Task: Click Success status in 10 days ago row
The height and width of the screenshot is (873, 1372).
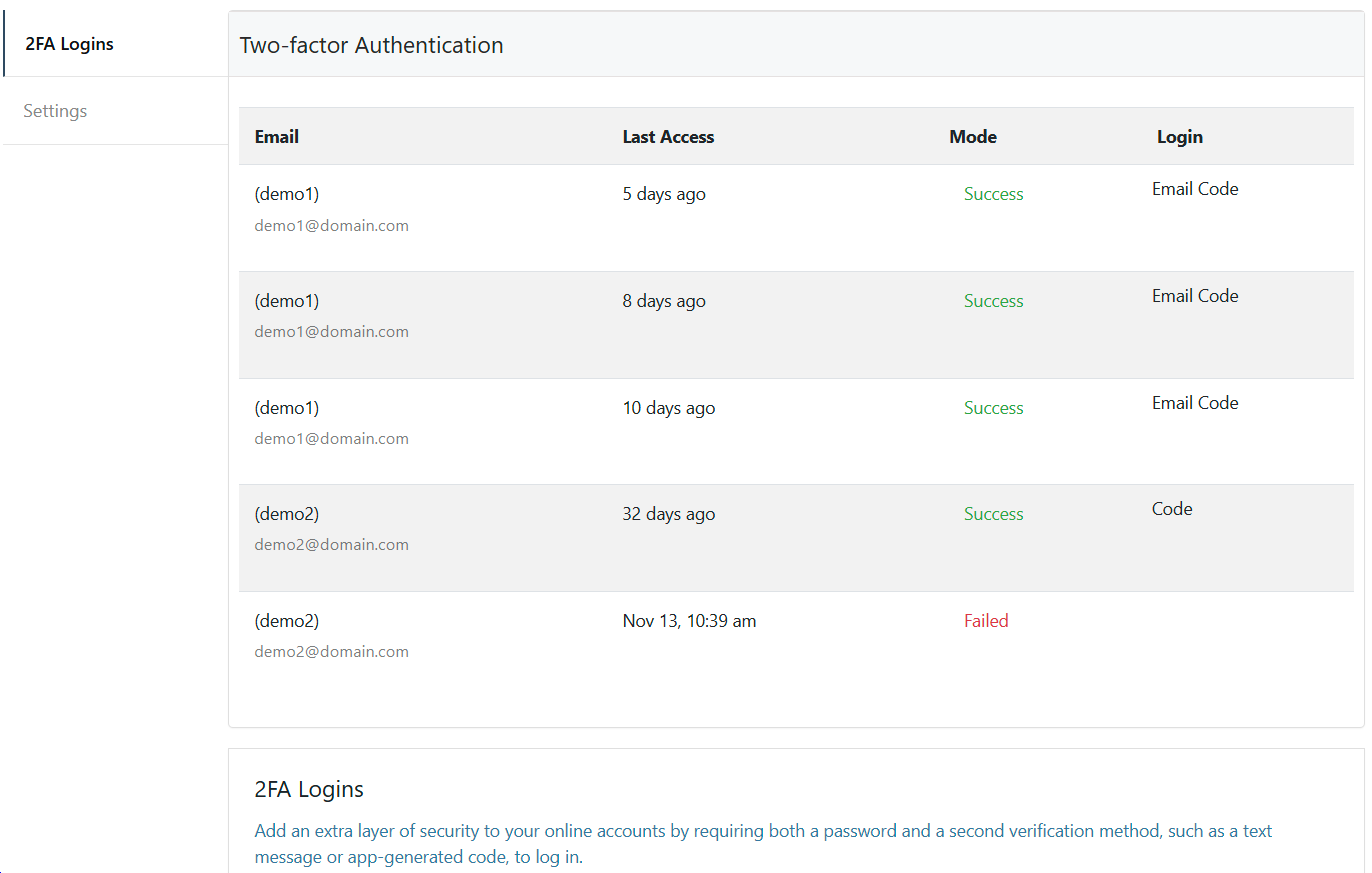Action: pos(994,408)
